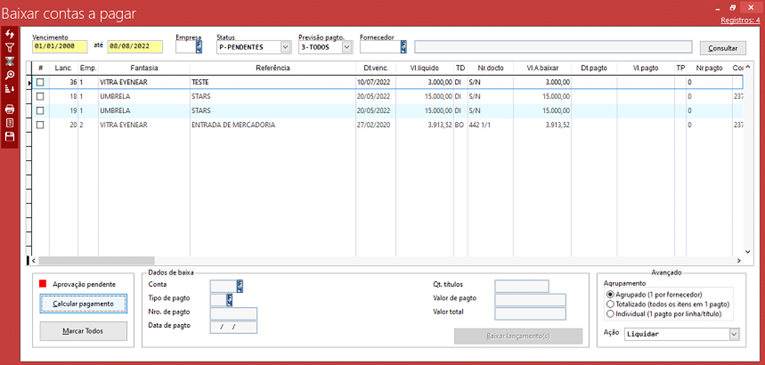
Task: Choose Individual (1 pagto por linha/título)
Action: point(609,314)
